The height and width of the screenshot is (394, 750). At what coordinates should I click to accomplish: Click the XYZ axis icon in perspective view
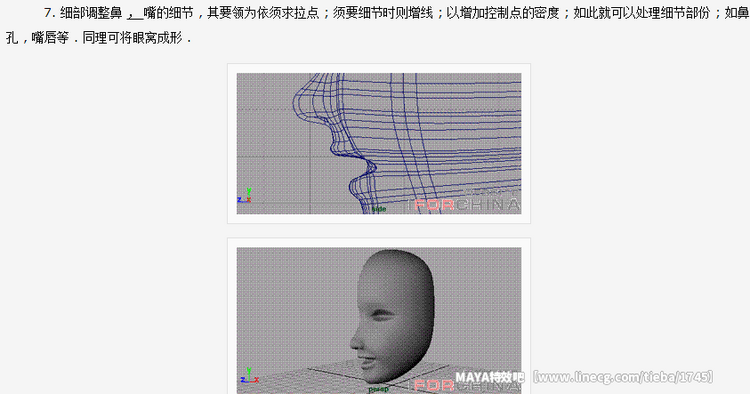tap(249, 375)
